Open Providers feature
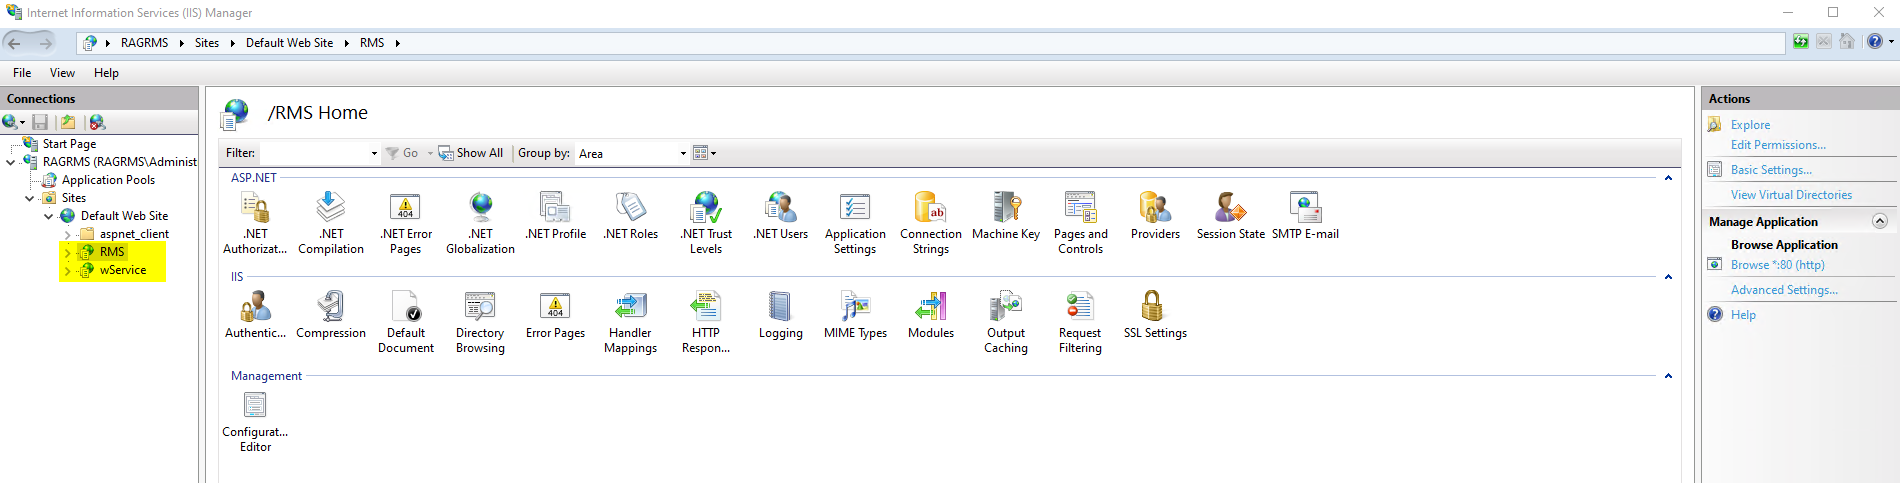The image size is (1900, 483). tap(1156, 216)
